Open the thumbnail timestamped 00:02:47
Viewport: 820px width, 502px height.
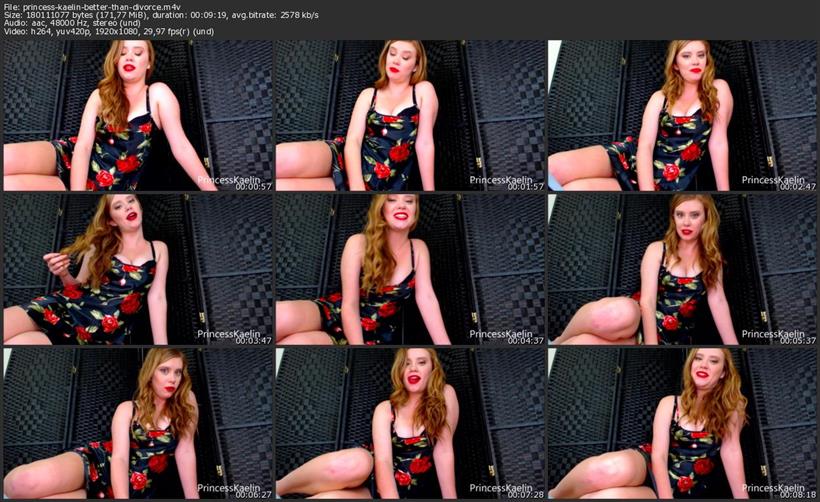[x=682, y=115]
